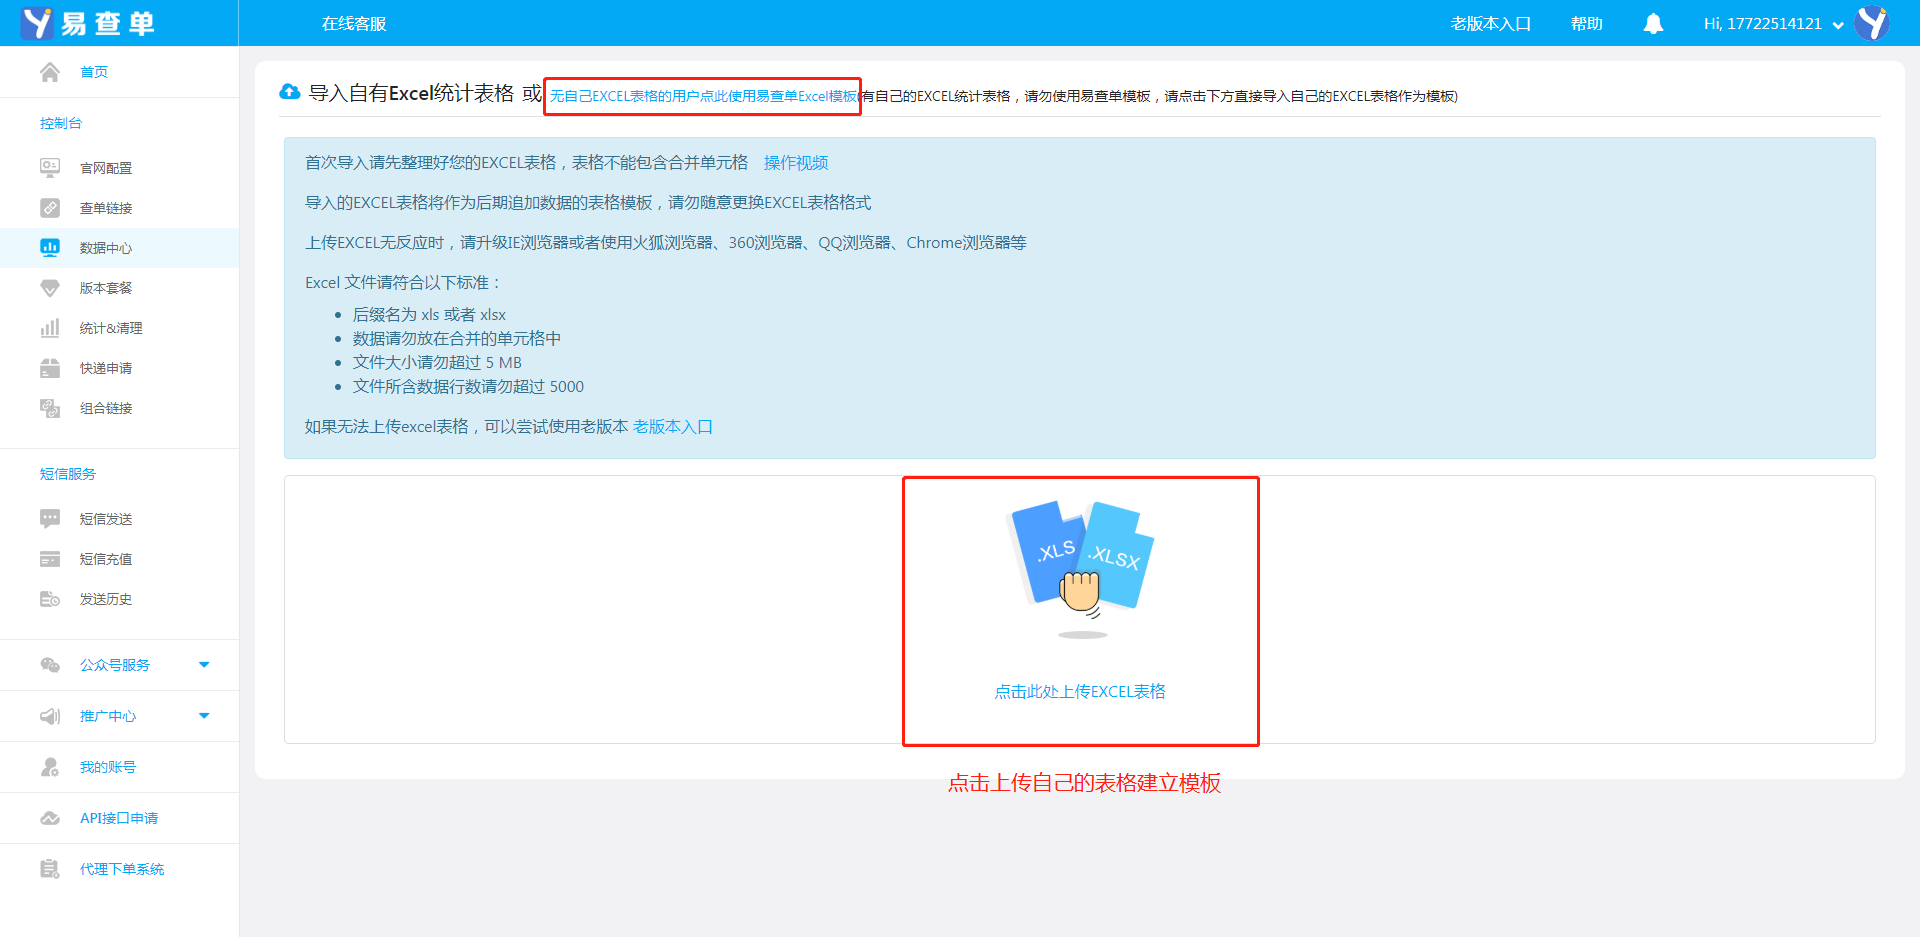Image resolution: width=1920 pixels, height=937 pixels.
Task: Click the user avatar logo at top right
Action: [x=1872, y=23]
